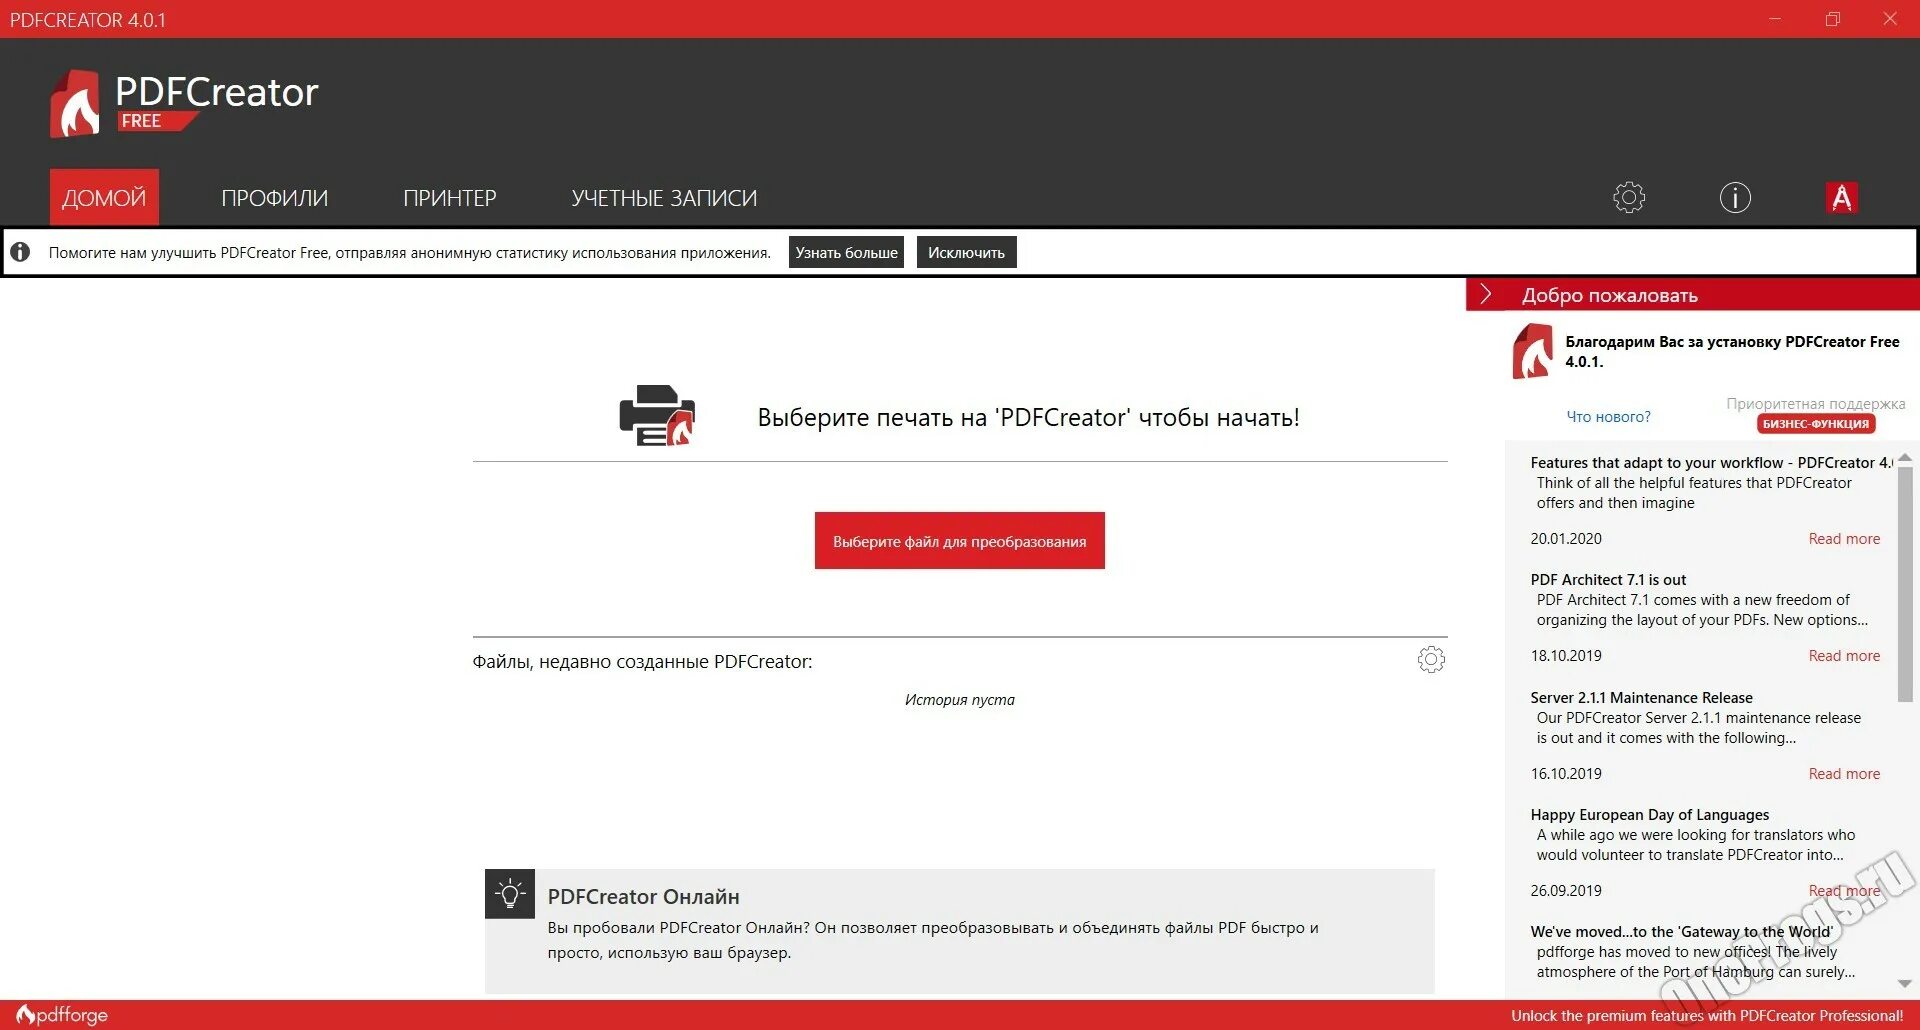Click 'Server 2.1.1 Maintenance Release' headline
Screen dimensions: 1920x1030
[x=1641, y=698]
